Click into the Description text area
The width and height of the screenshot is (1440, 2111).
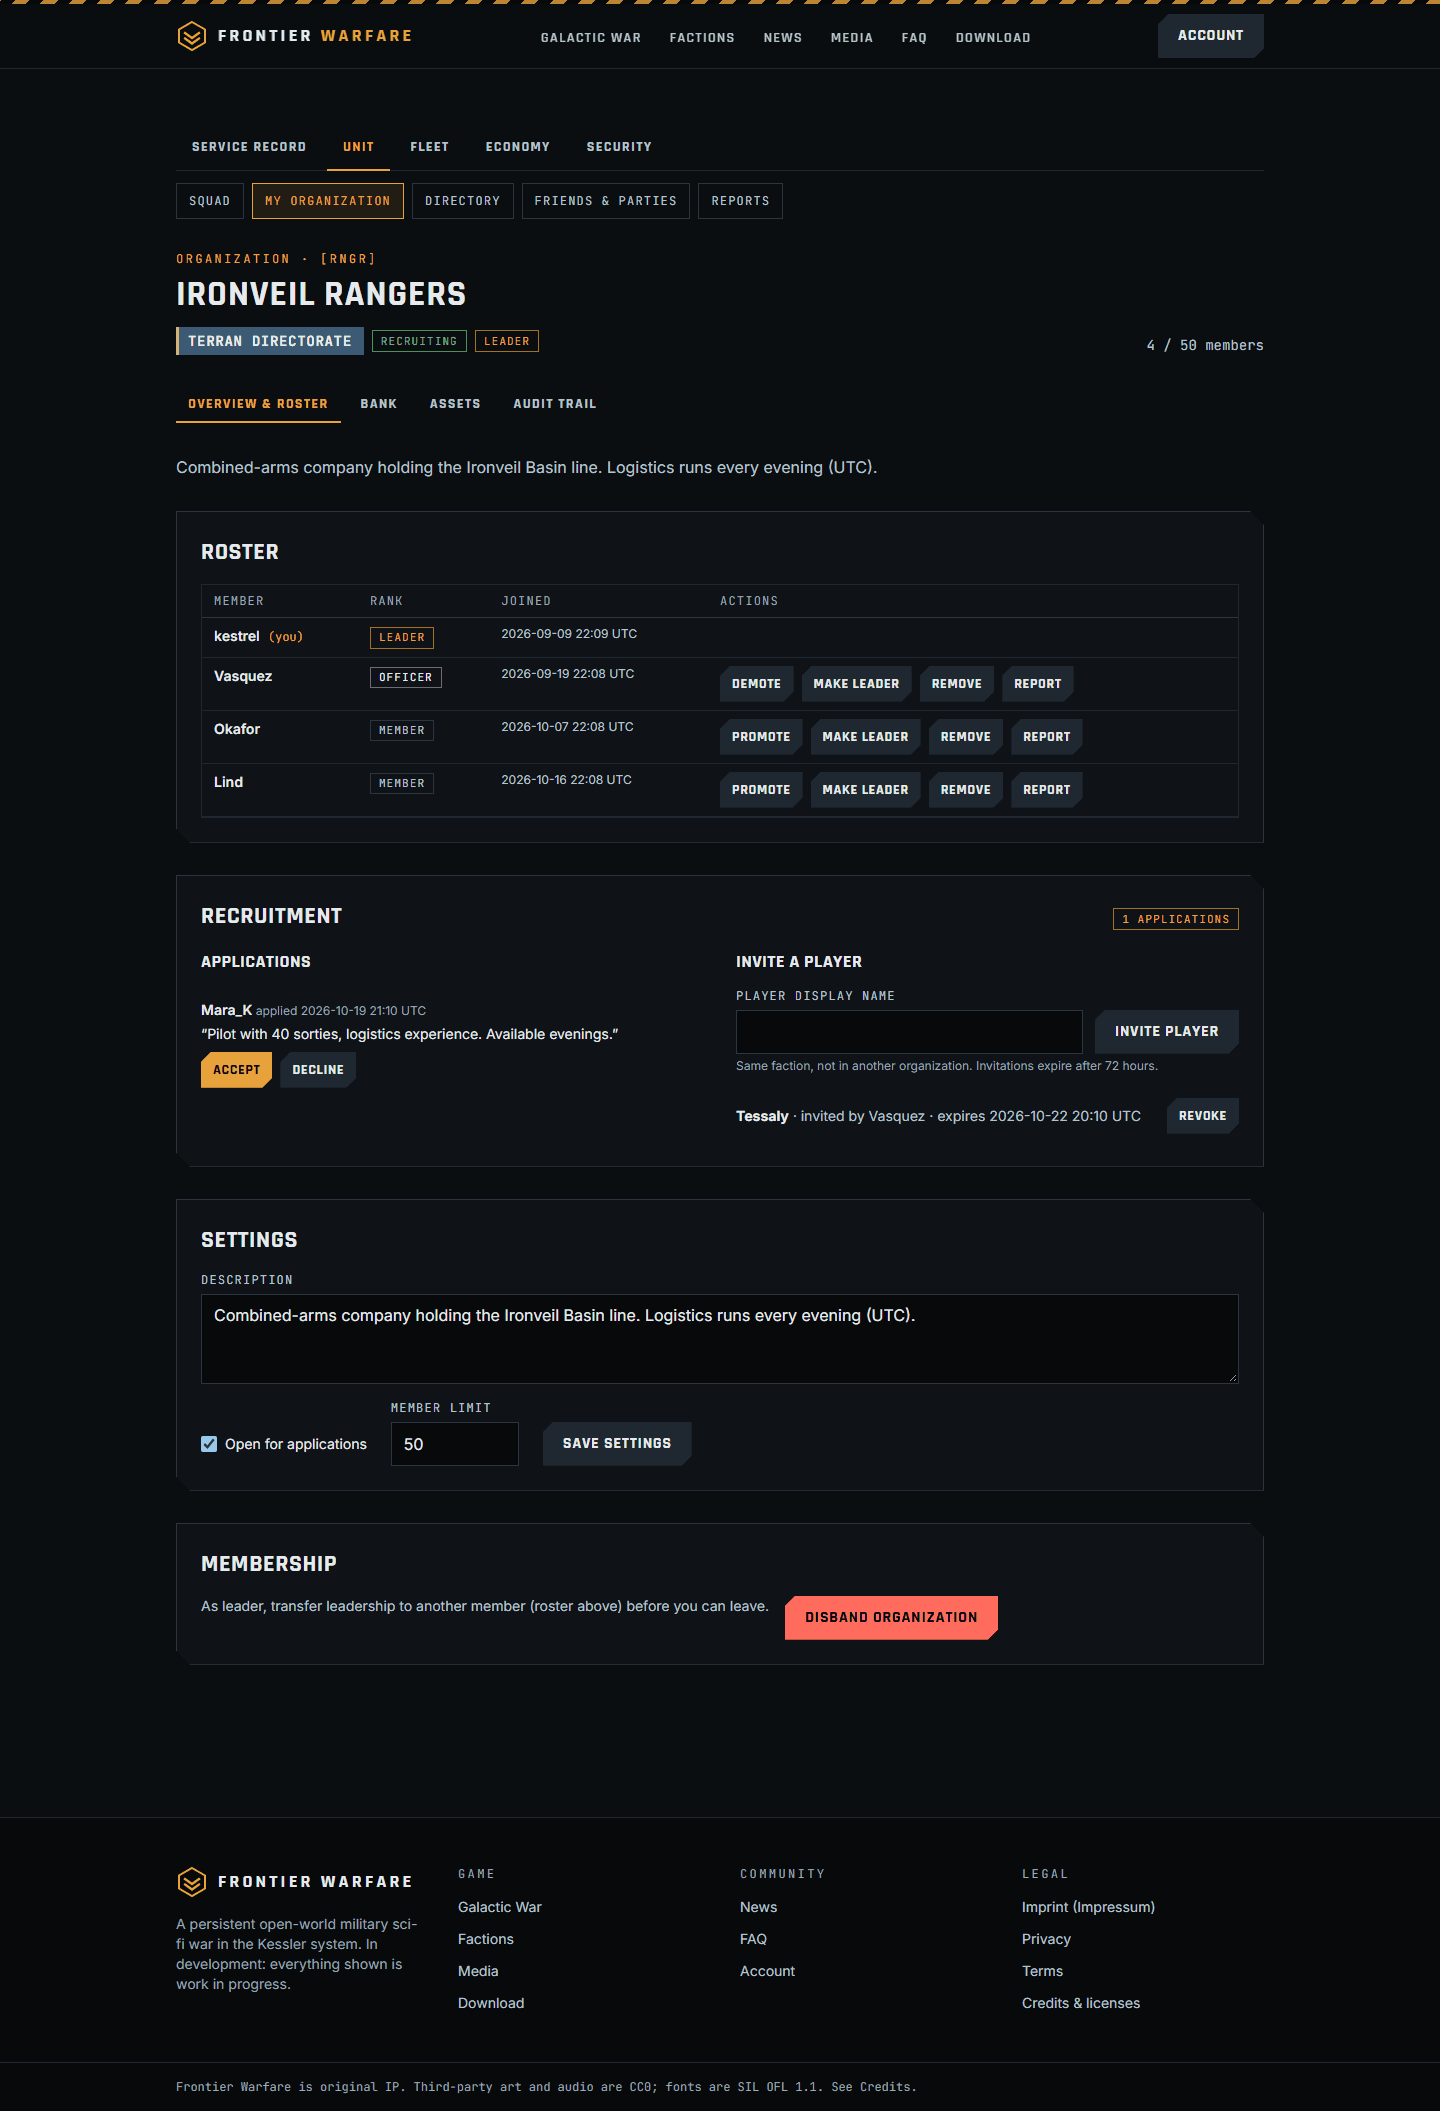point(720,1339)
